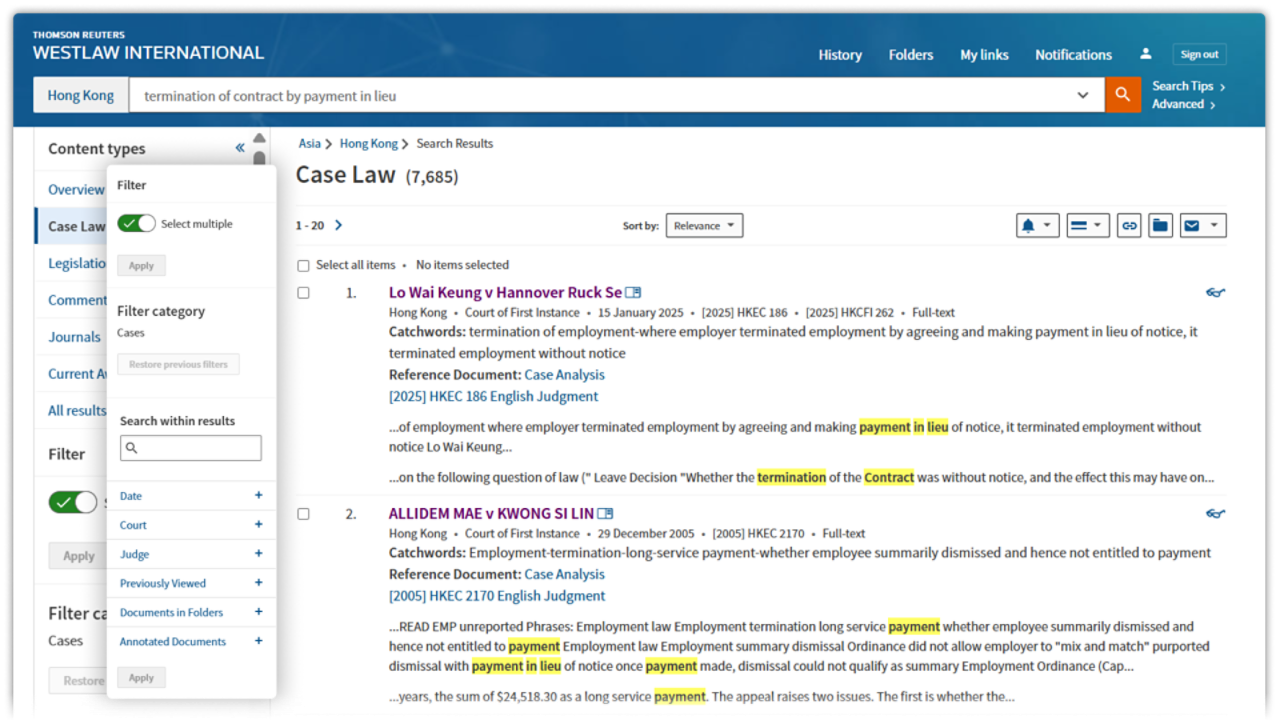Tick the checkbox for ALLIDEM MAE result

click(x=303, y=514)
